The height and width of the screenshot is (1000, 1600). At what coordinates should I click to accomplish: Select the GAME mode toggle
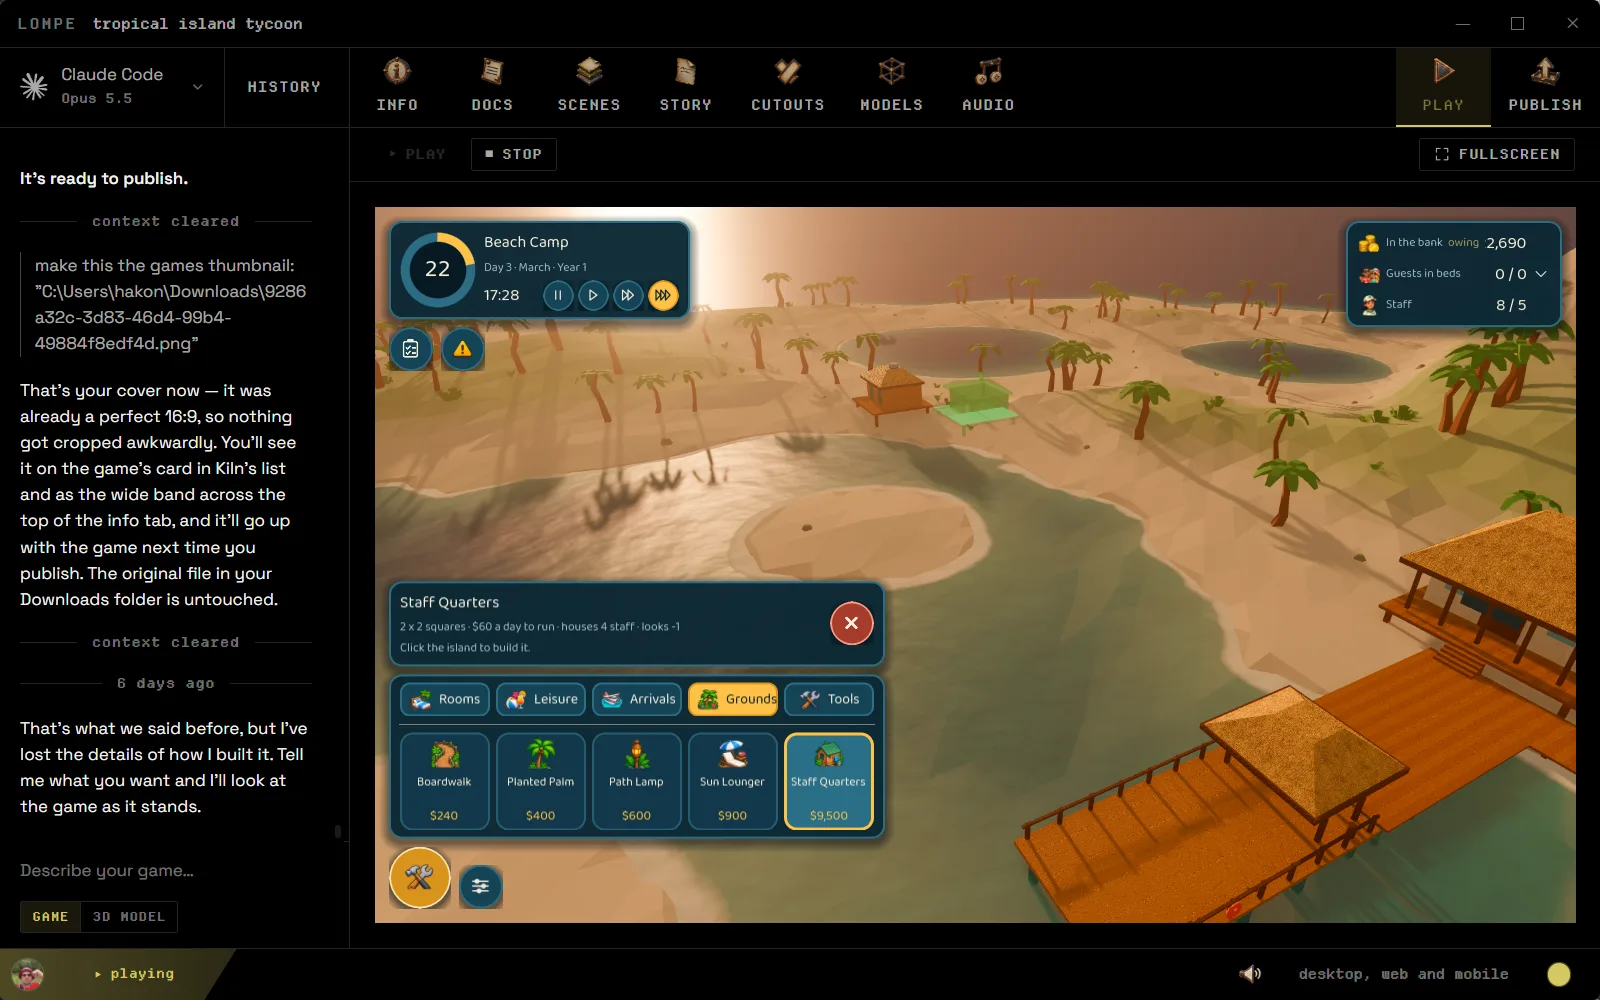click(50, 917)
